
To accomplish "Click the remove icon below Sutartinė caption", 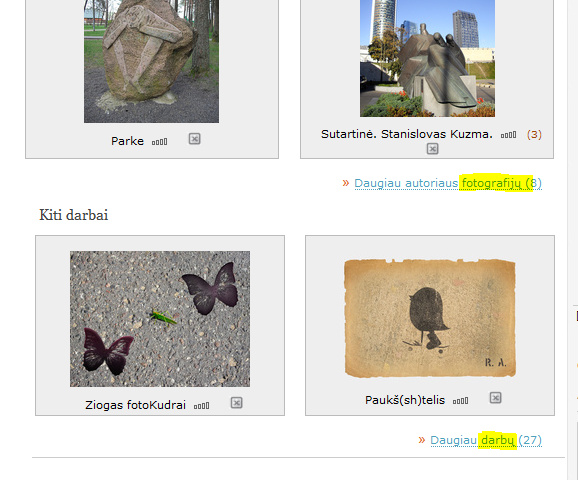I will pyautogui.click(x=432, y=149).
